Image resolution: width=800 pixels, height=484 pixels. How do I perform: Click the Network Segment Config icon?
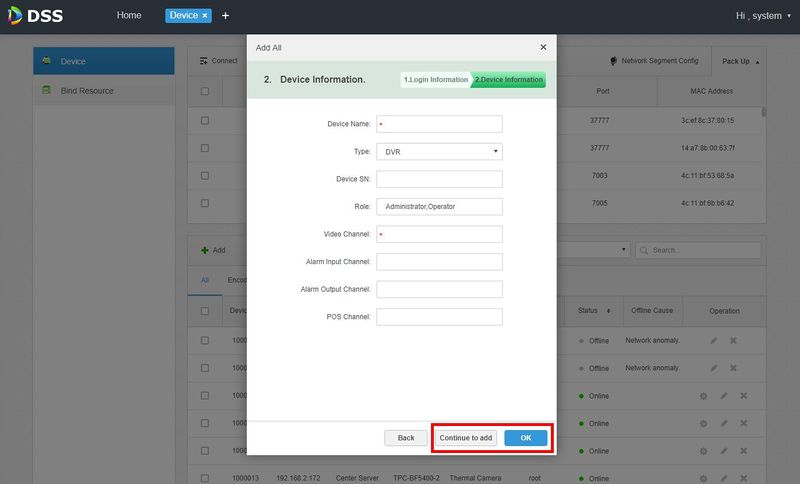tap(613, 61)
